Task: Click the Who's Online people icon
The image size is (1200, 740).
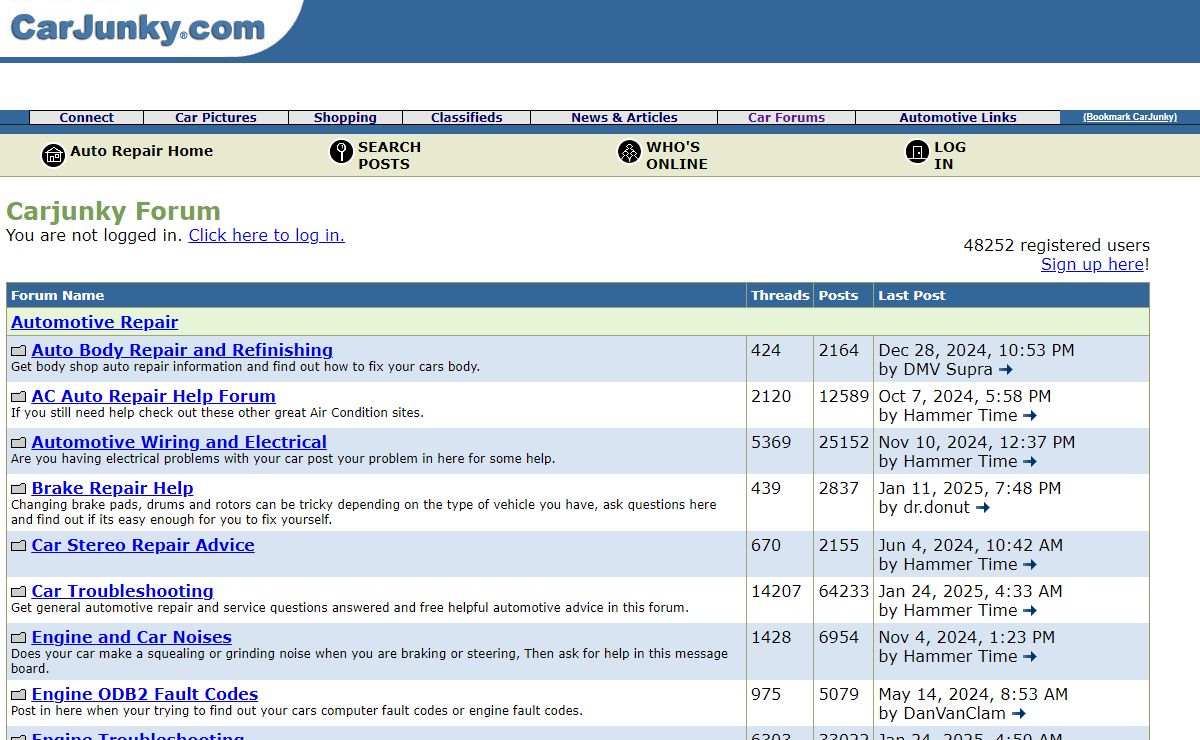Action: [629, 152]
